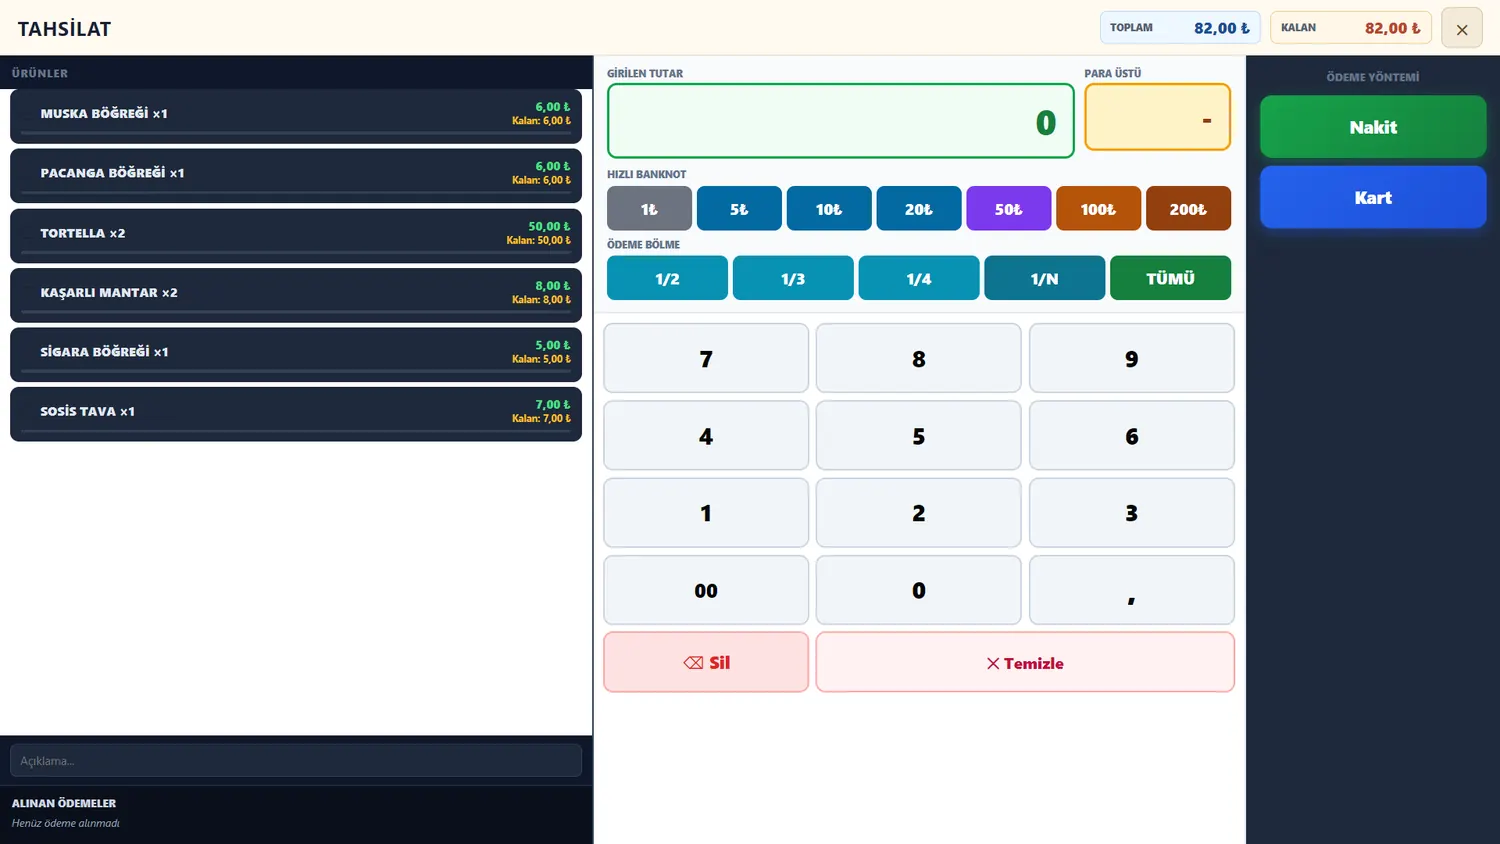Tap keypad digit 4
This screenshot has height=844, width=1500.
coord(706,436)
